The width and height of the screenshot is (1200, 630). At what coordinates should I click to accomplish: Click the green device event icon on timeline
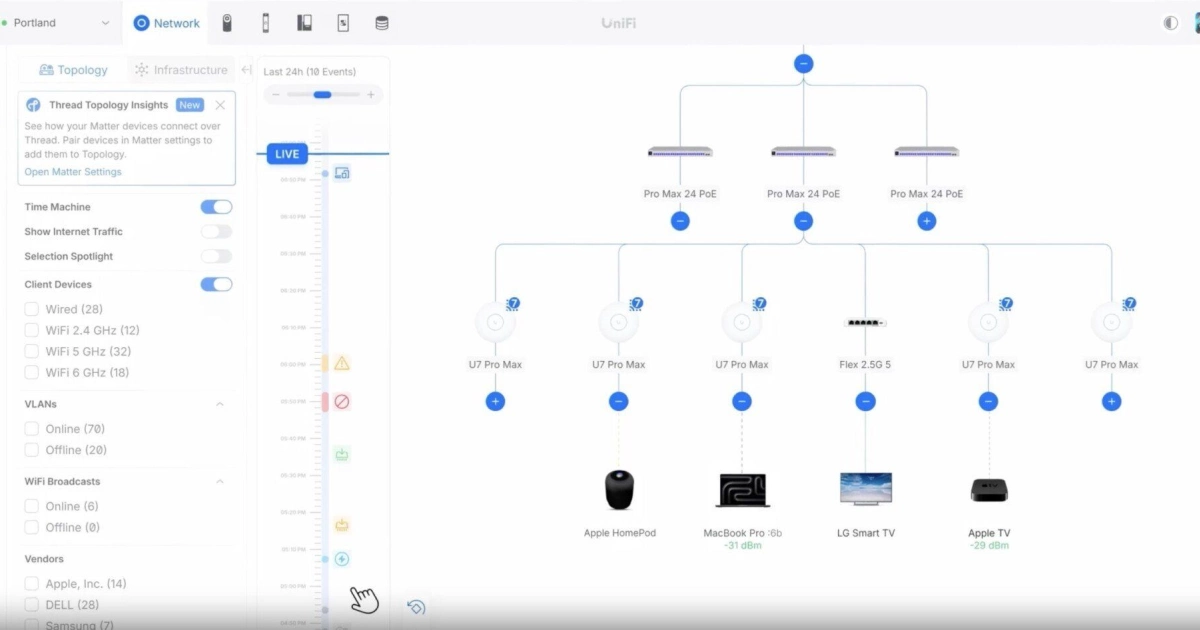click(342, 455)
